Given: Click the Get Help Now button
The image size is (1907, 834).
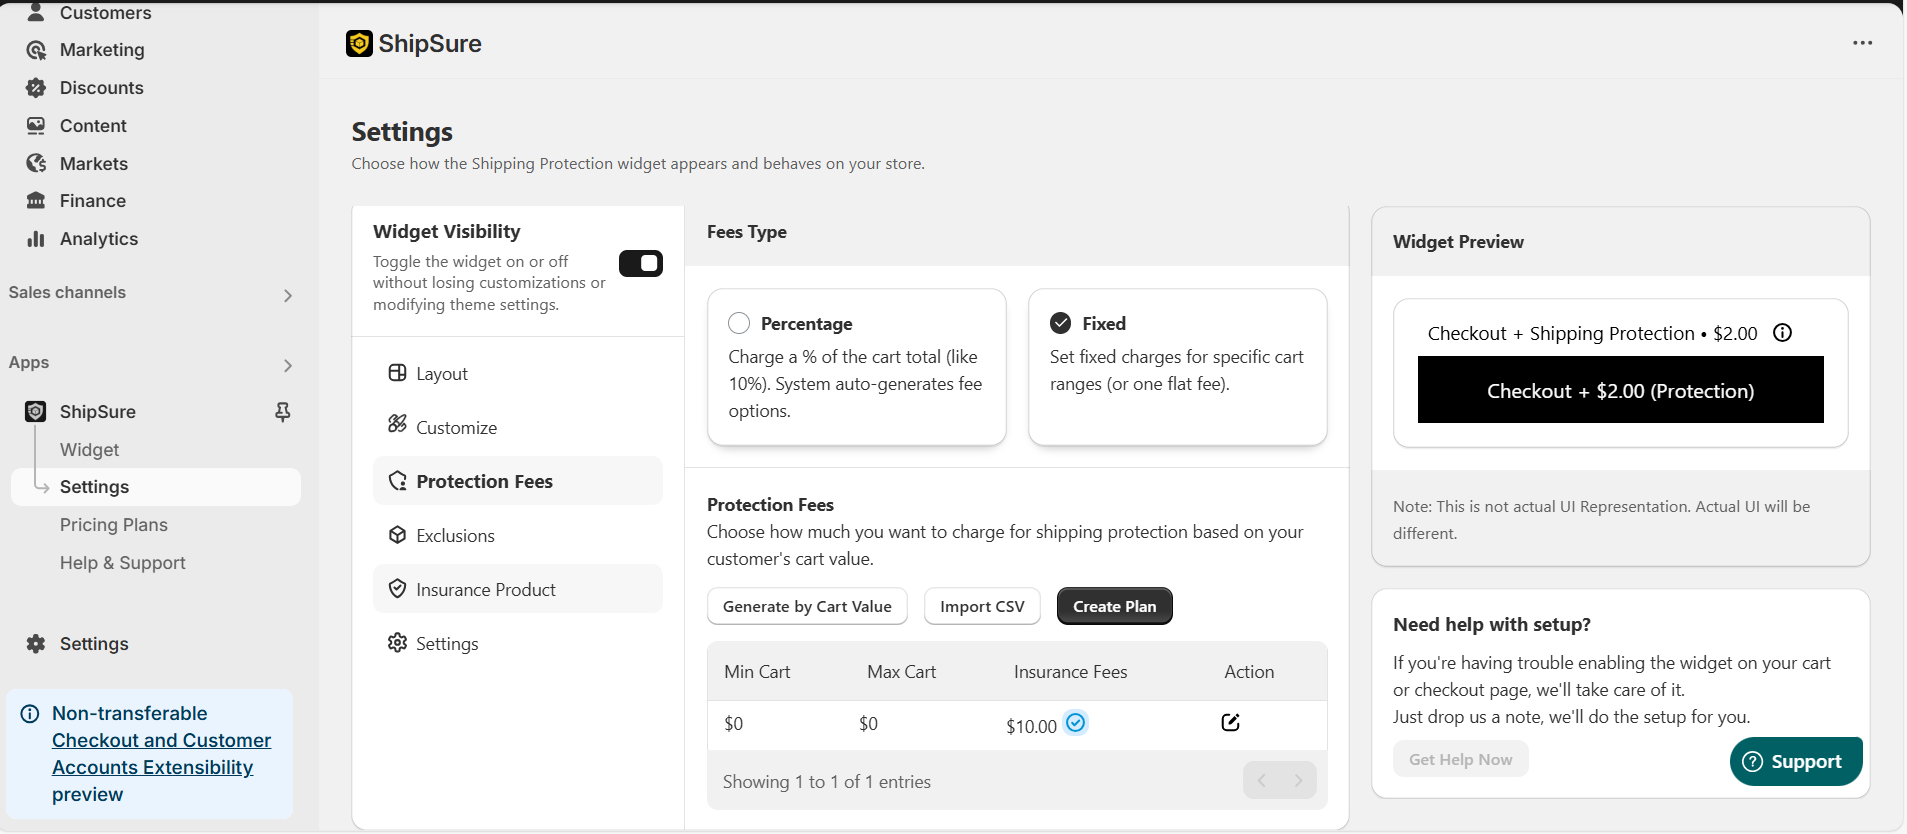Looking at the screenshot, I should (1460, 759).
